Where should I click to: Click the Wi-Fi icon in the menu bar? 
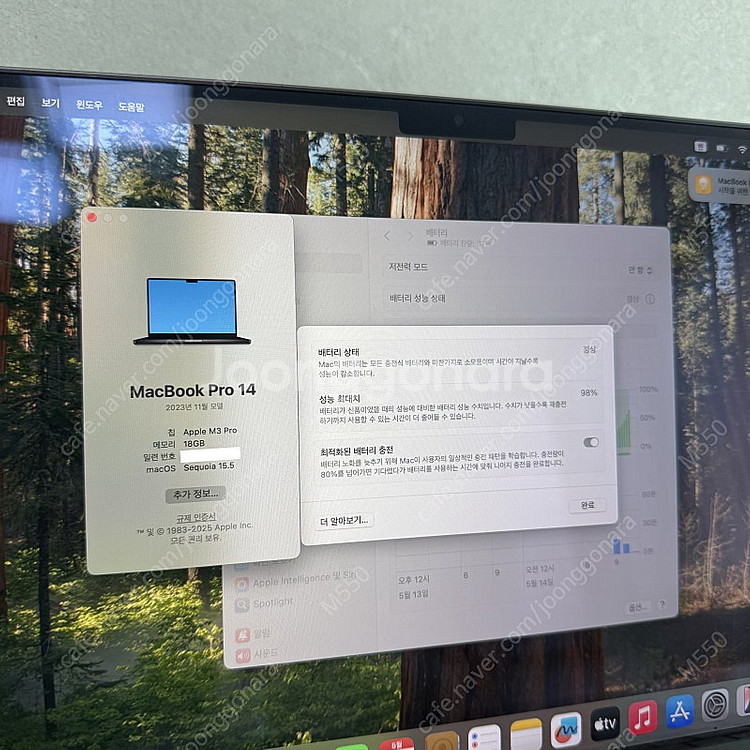742,150
